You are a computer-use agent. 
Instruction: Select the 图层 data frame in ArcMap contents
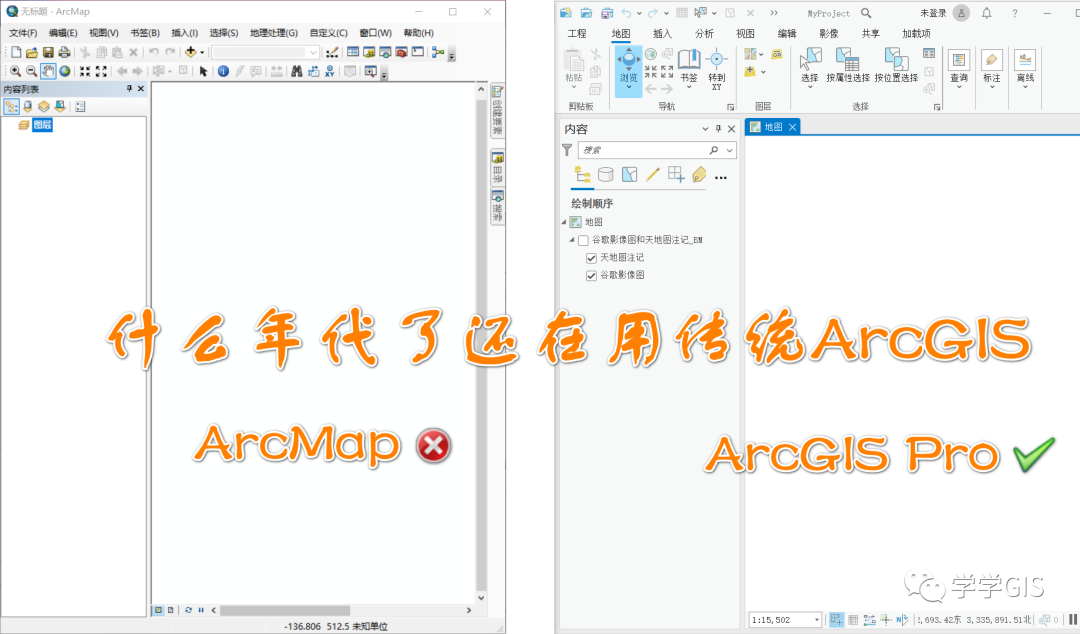click(42, 125)
